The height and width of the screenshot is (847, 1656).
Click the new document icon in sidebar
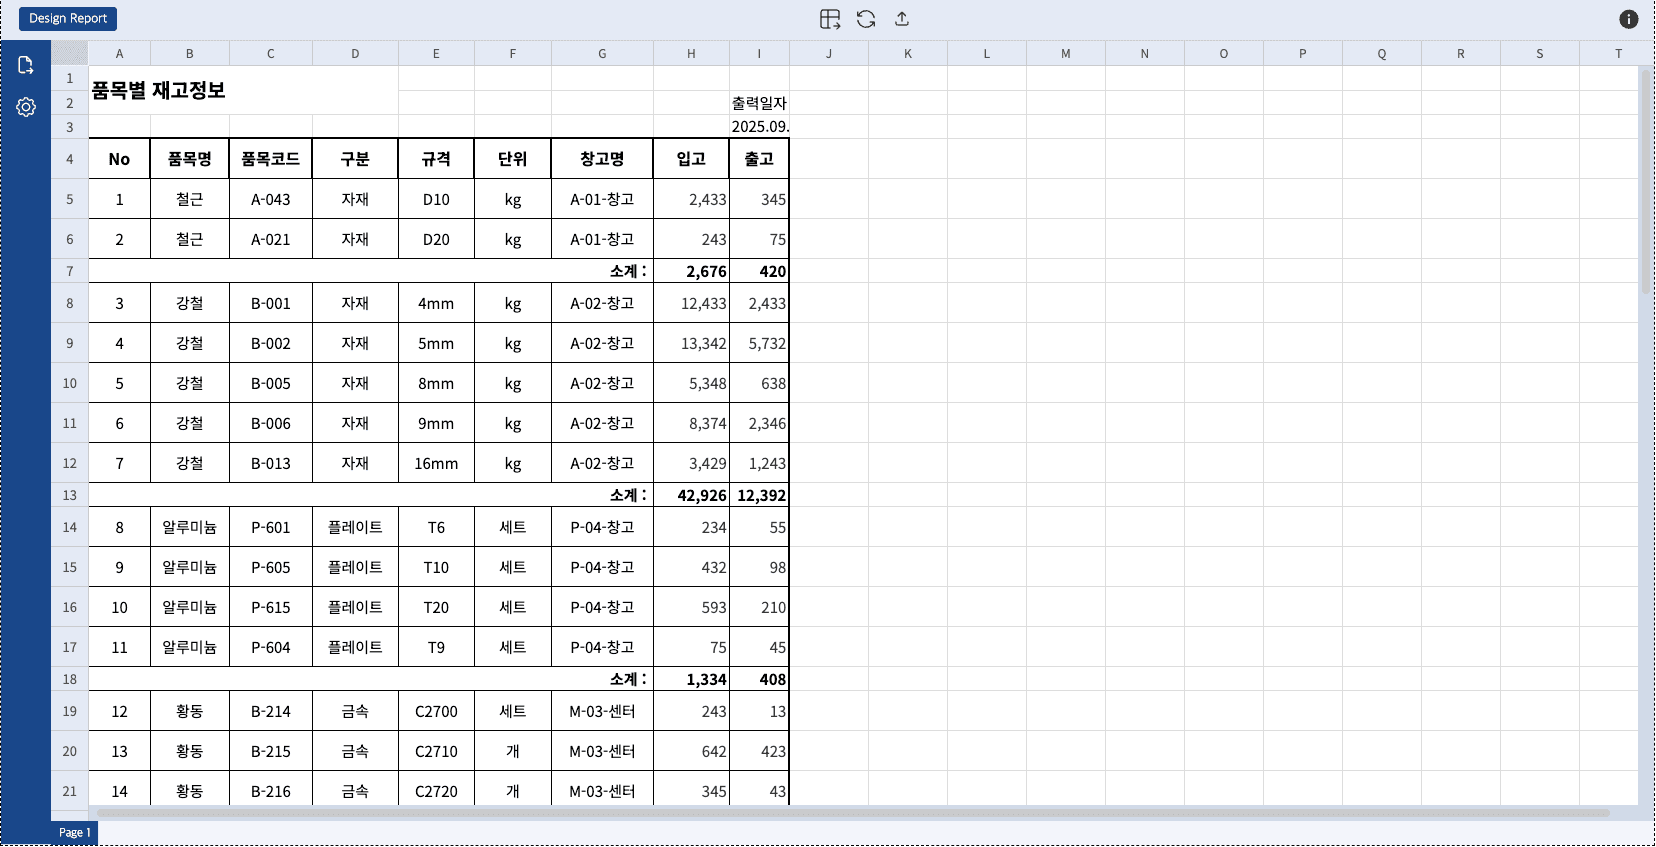coord(26,65)
